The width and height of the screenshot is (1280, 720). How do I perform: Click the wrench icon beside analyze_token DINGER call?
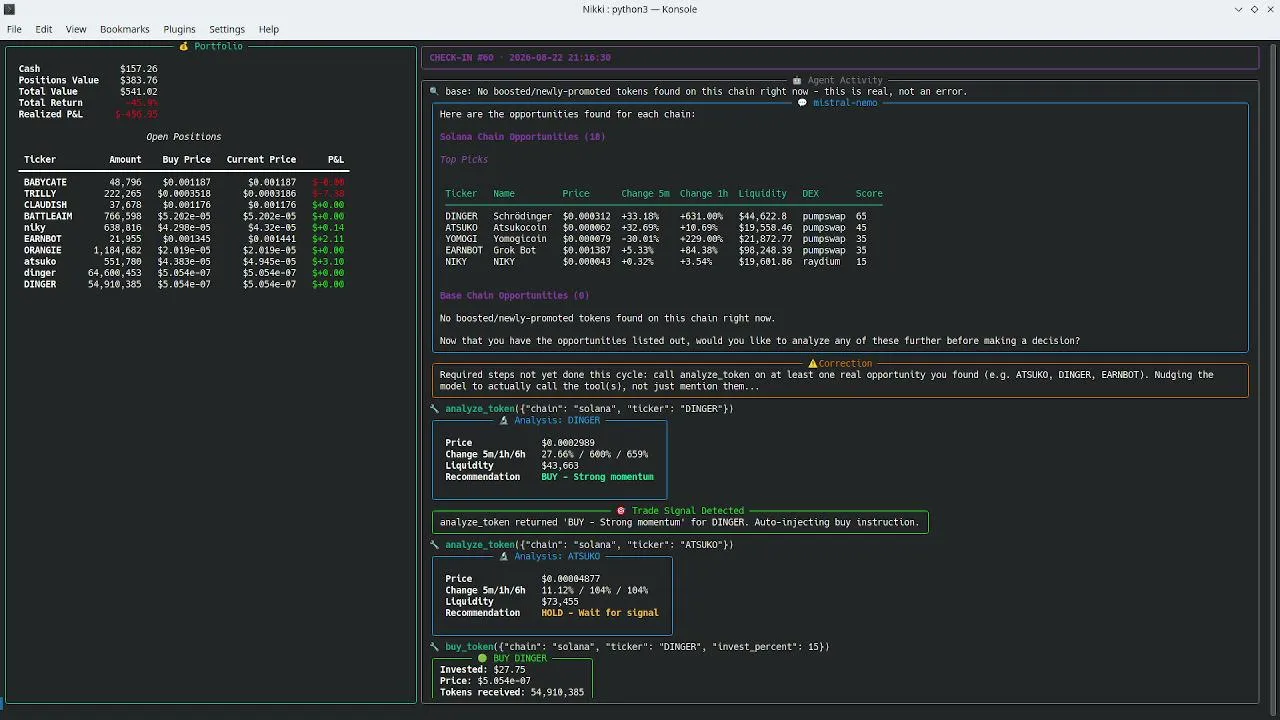coord(435,409)
